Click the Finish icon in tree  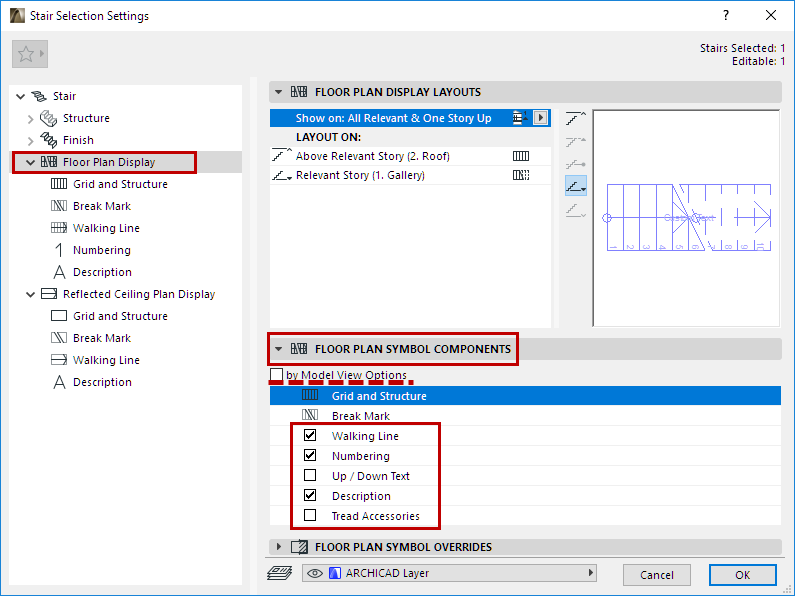pos(49,140)
